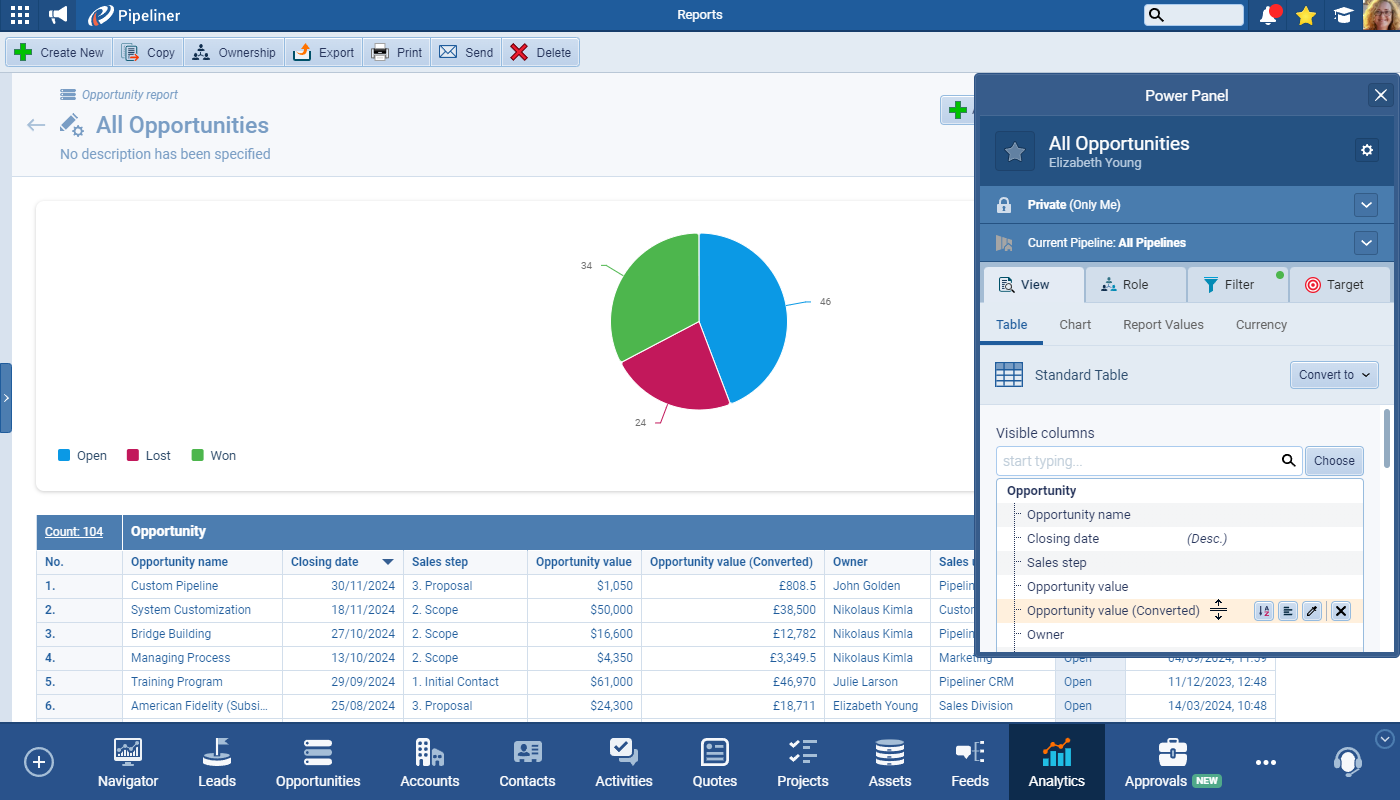1400x800 pixels.
Task: Open the Convert to dropdown
Action: pyautogui.click(x=1334, y=375)
